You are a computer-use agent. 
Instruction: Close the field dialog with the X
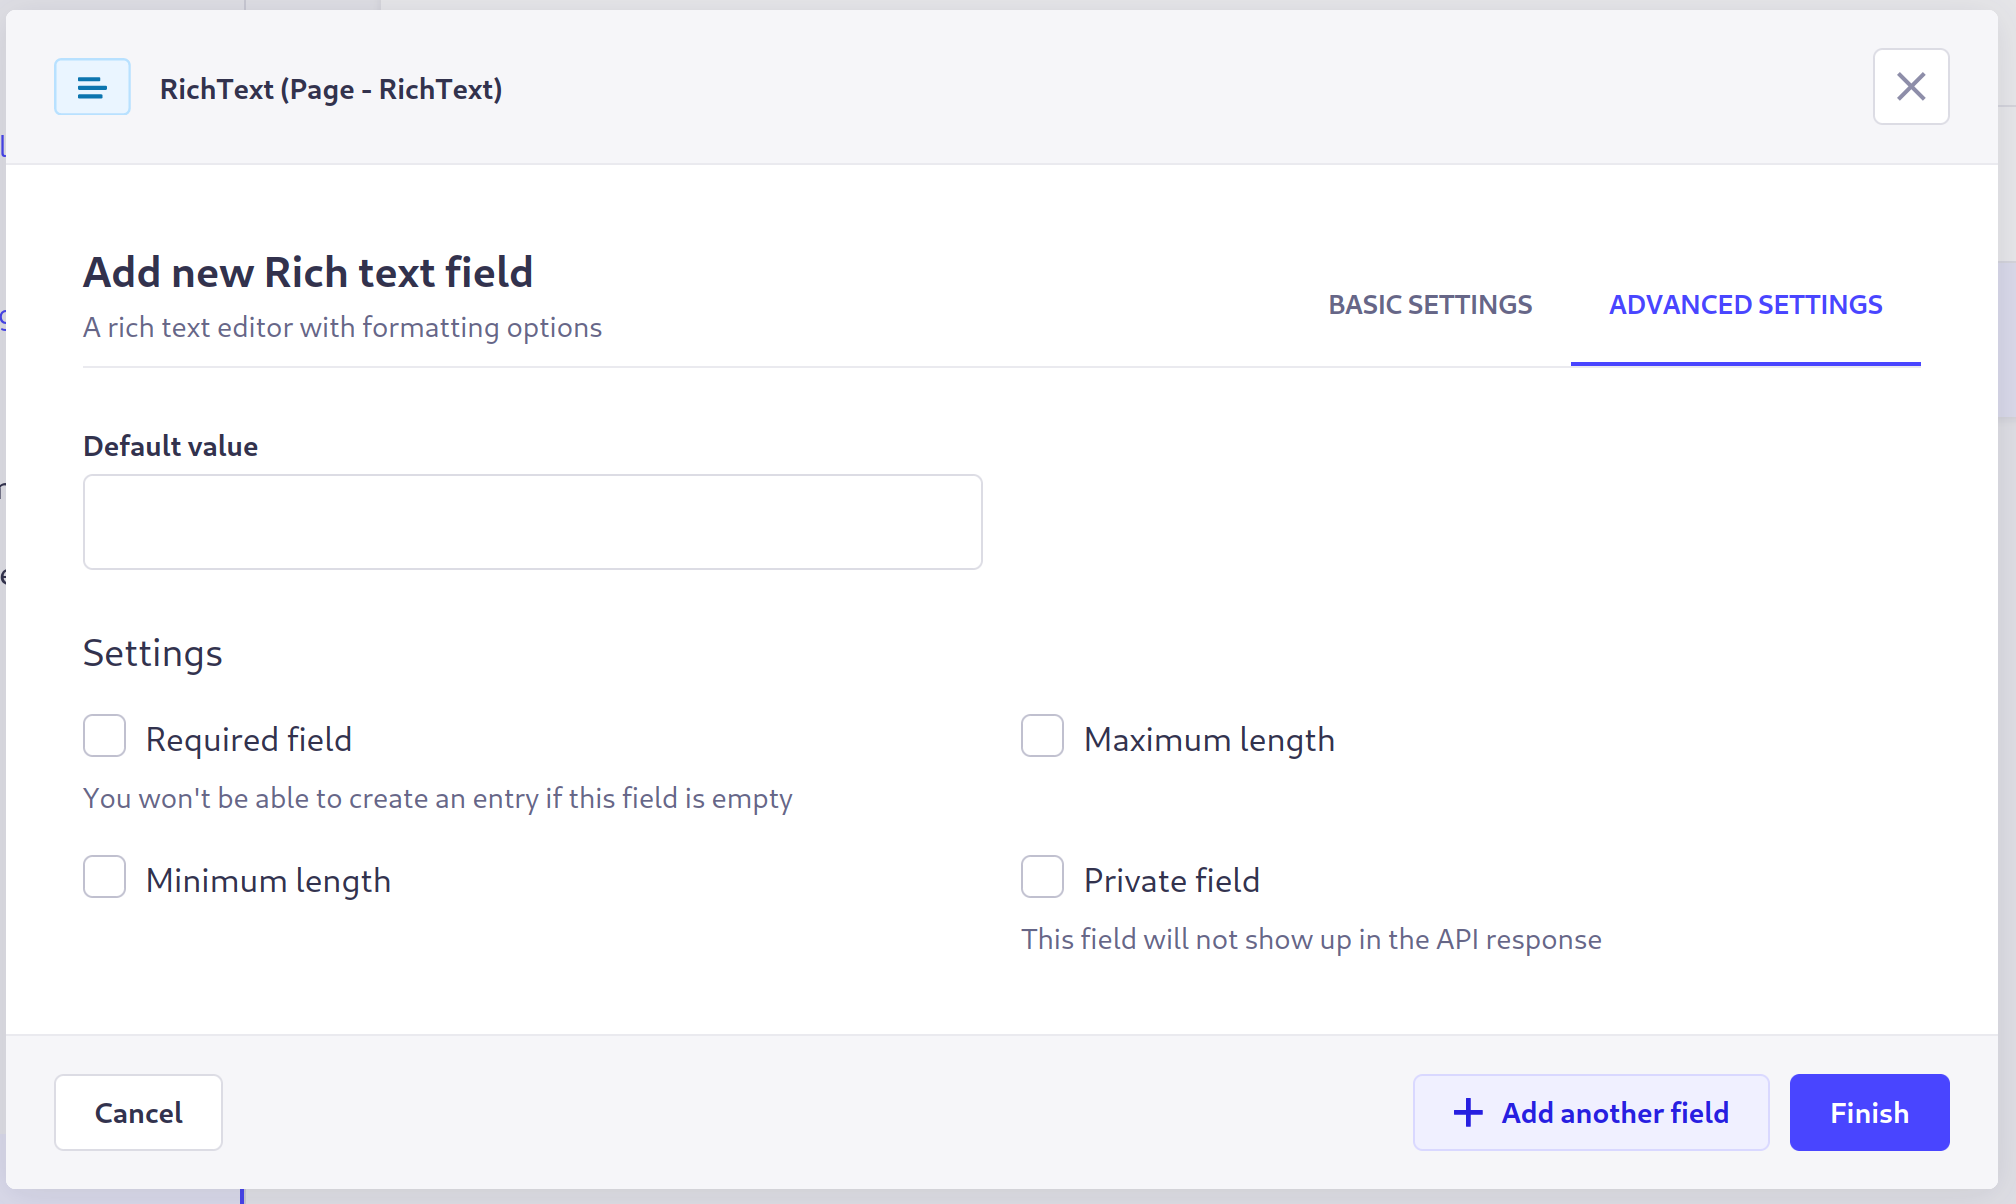[x=1910, y=87]
